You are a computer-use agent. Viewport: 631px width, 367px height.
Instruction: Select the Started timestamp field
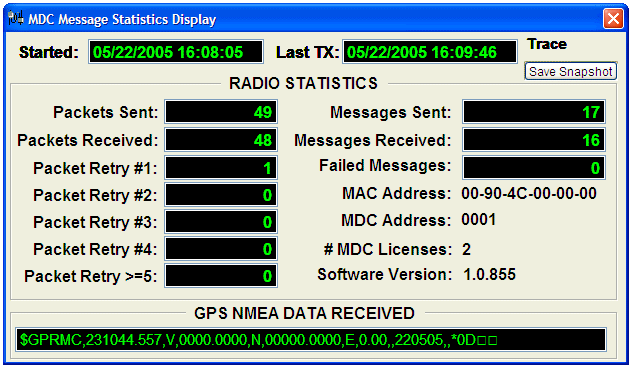point(176,52)
